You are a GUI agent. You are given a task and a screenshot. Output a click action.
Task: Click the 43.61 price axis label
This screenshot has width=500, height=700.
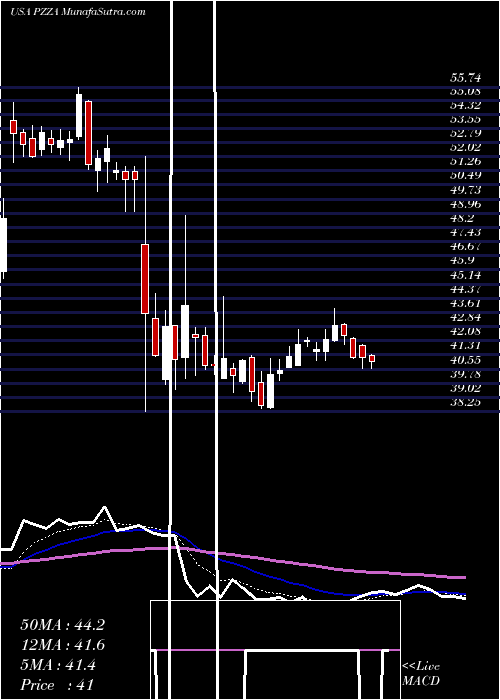[x=466, y=304]
